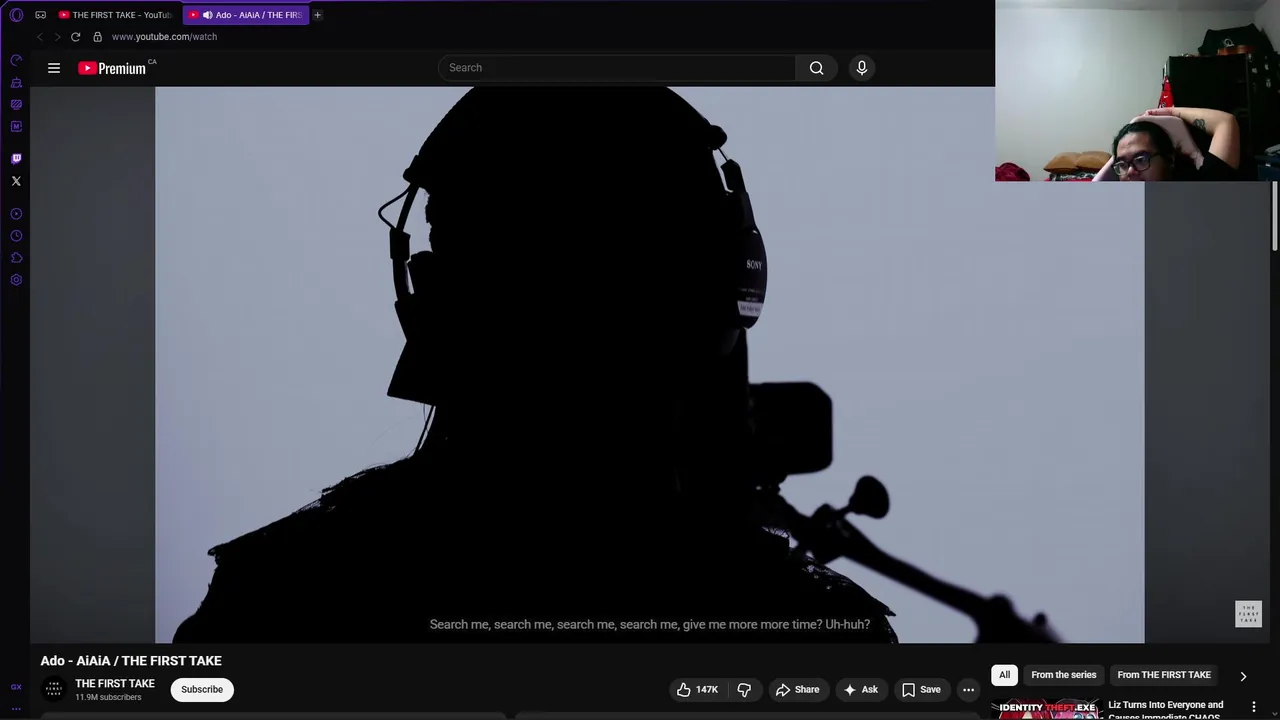Go back to previous page
Image resolution: width=1280 pixels, height=720 pixels.
(x=39, y=37)
